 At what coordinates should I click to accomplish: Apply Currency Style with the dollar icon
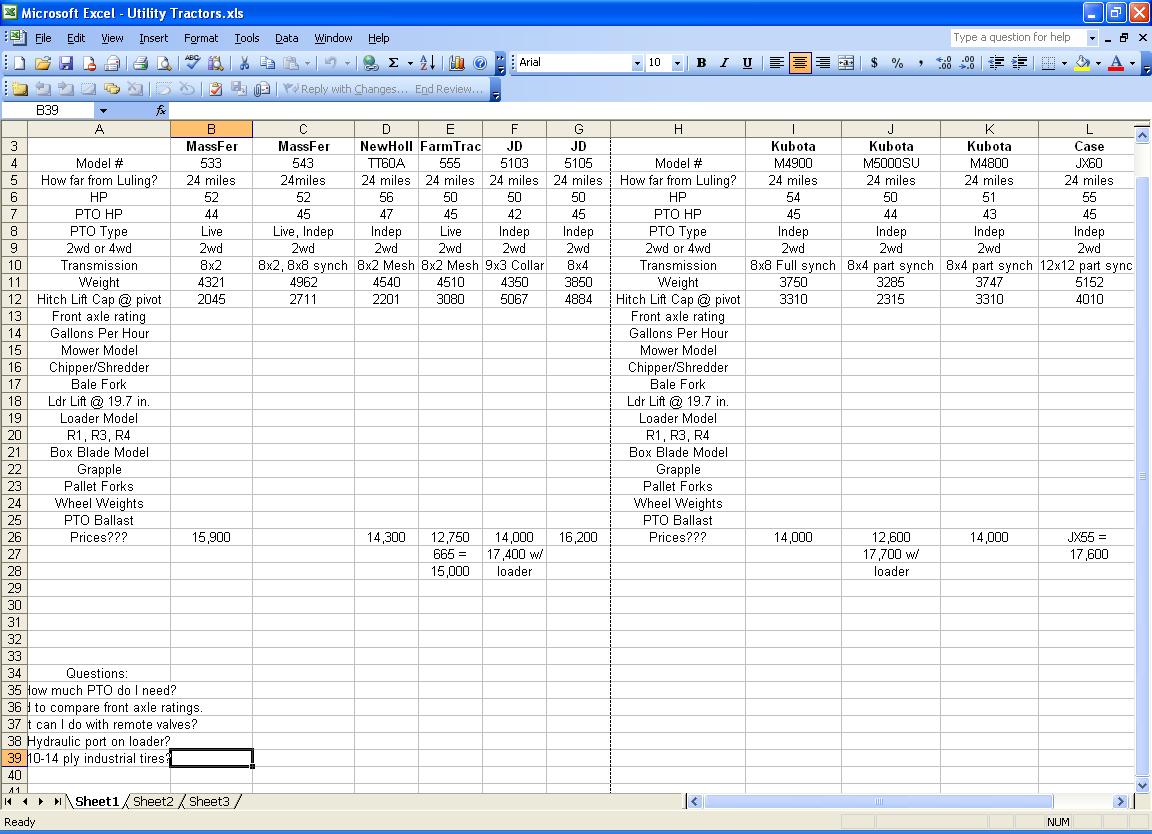point(874,63)
